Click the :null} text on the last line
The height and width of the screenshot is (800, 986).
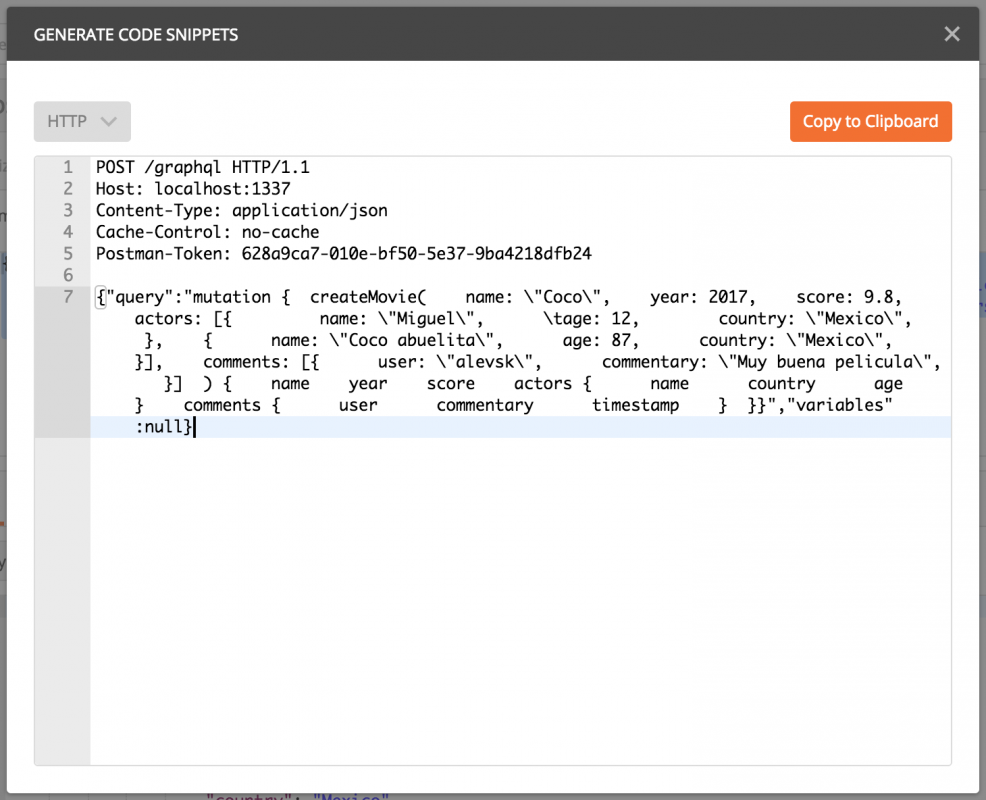click(164, 427)
